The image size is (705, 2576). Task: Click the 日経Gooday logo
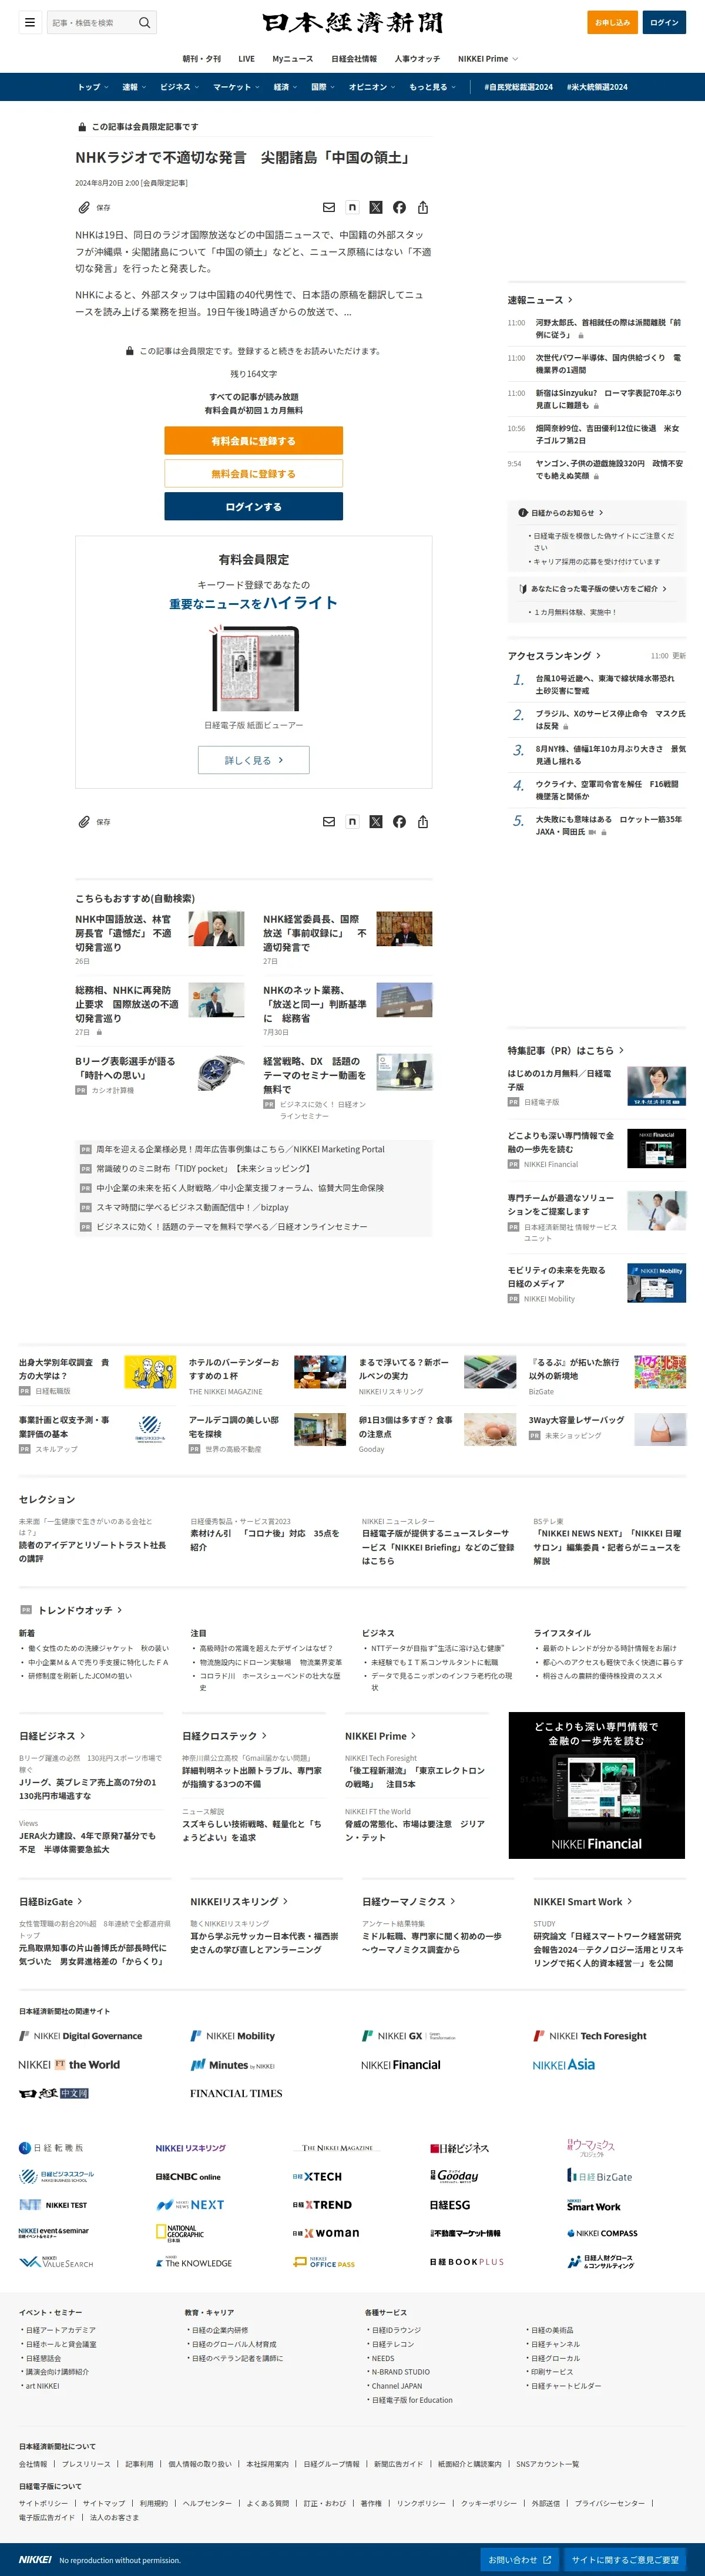pos(455,2176)
